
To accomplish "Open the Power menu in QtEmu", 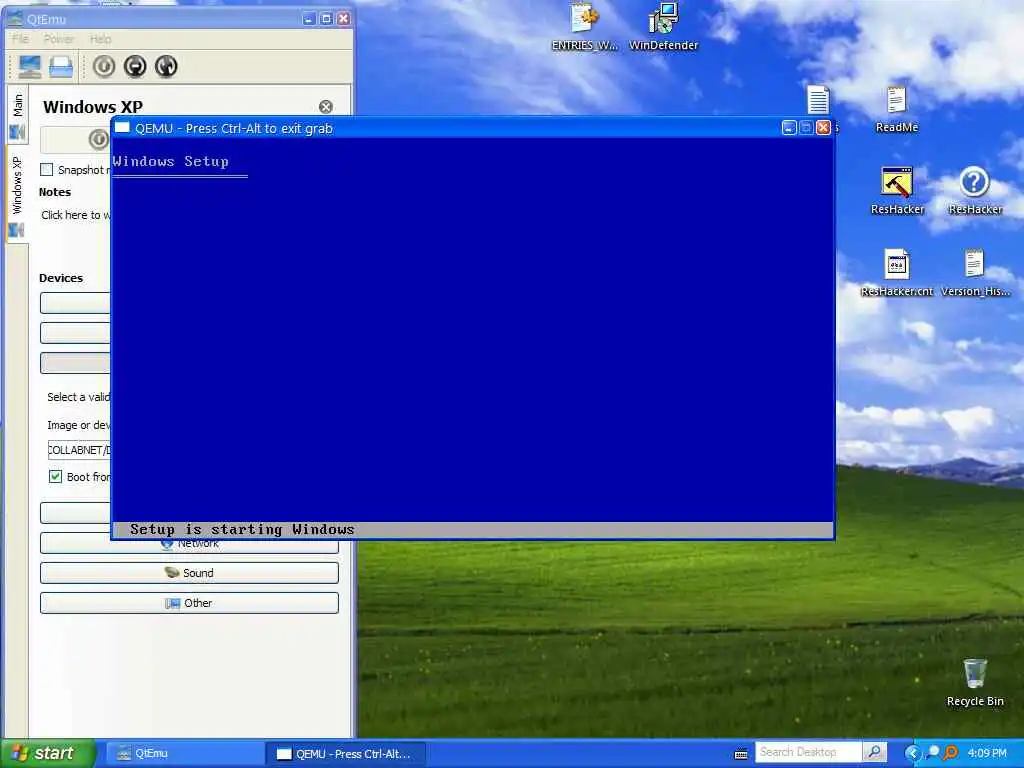I will tap(59, 39).
